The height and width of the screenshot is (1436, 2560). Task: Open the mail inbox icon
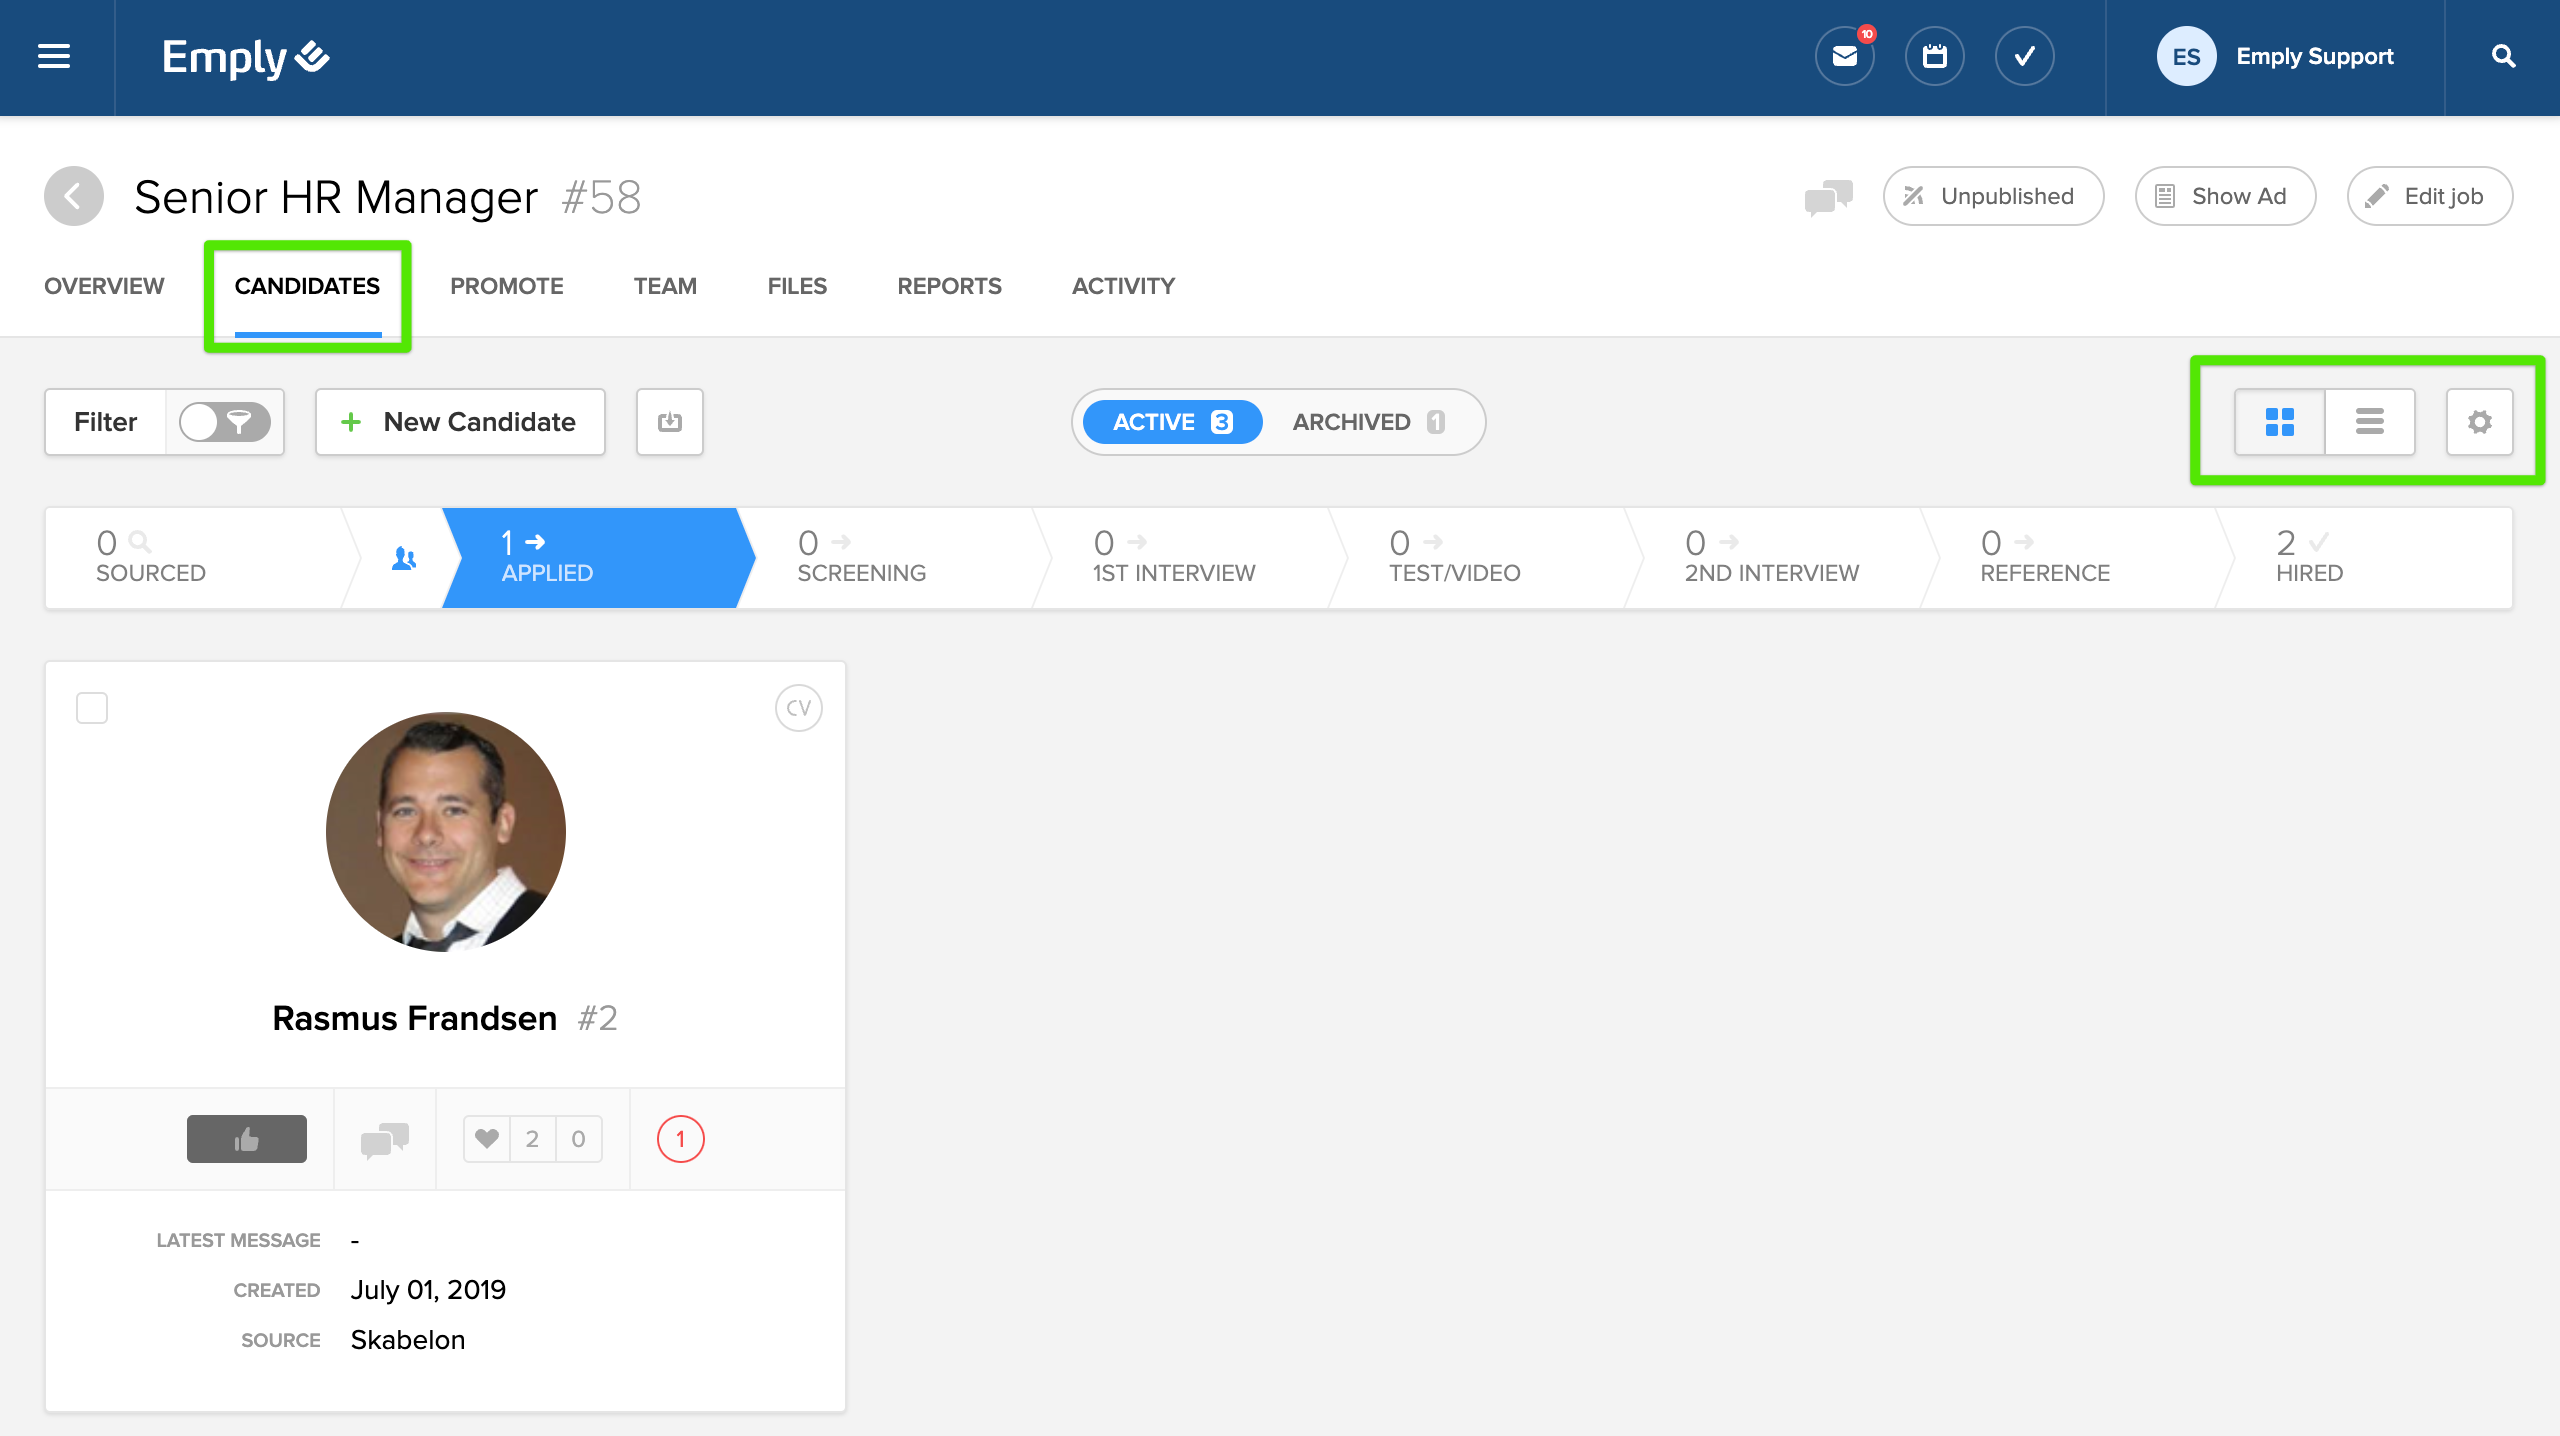click(x=1844, y=57)
